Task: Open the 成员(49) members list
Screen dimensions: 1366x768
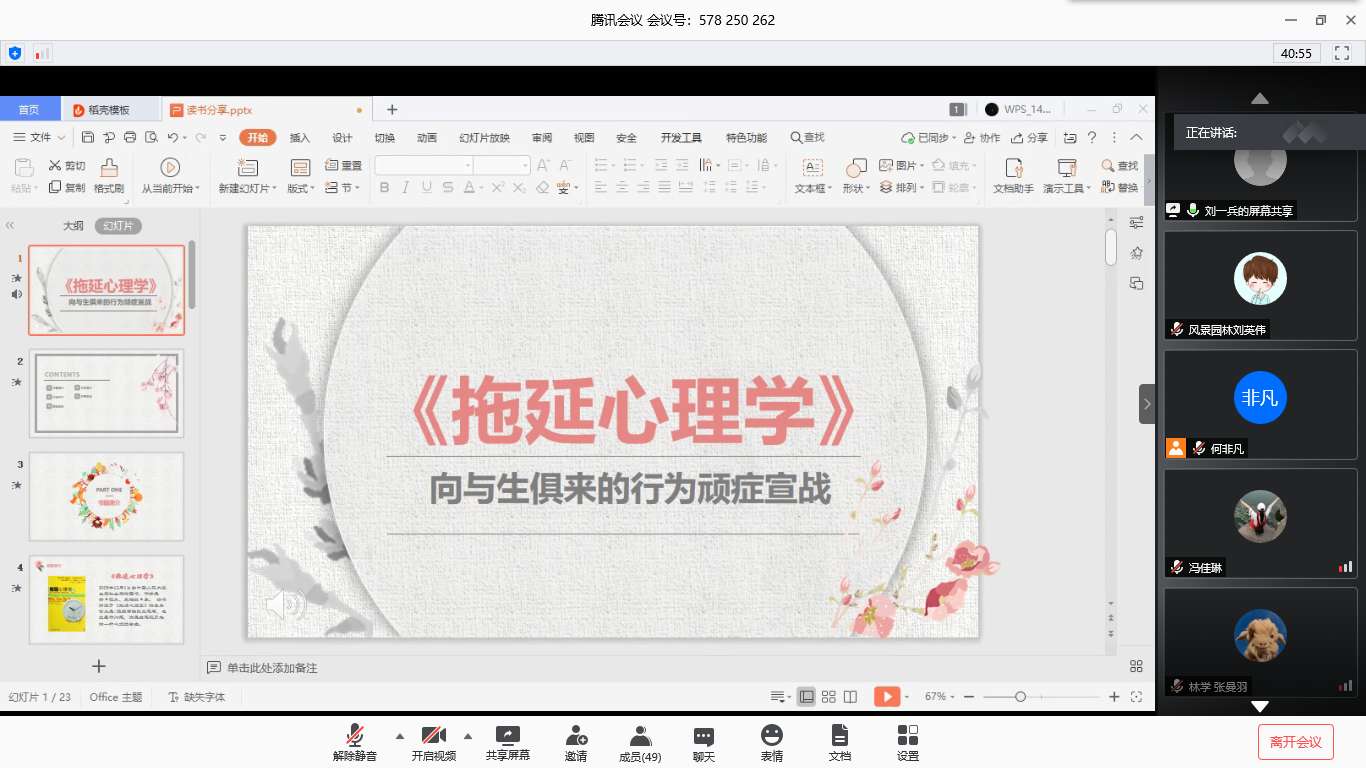Action: click(x=640, y=742)
